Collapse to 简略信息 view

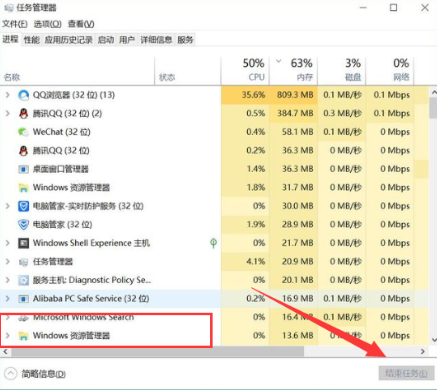pos(35,374)
